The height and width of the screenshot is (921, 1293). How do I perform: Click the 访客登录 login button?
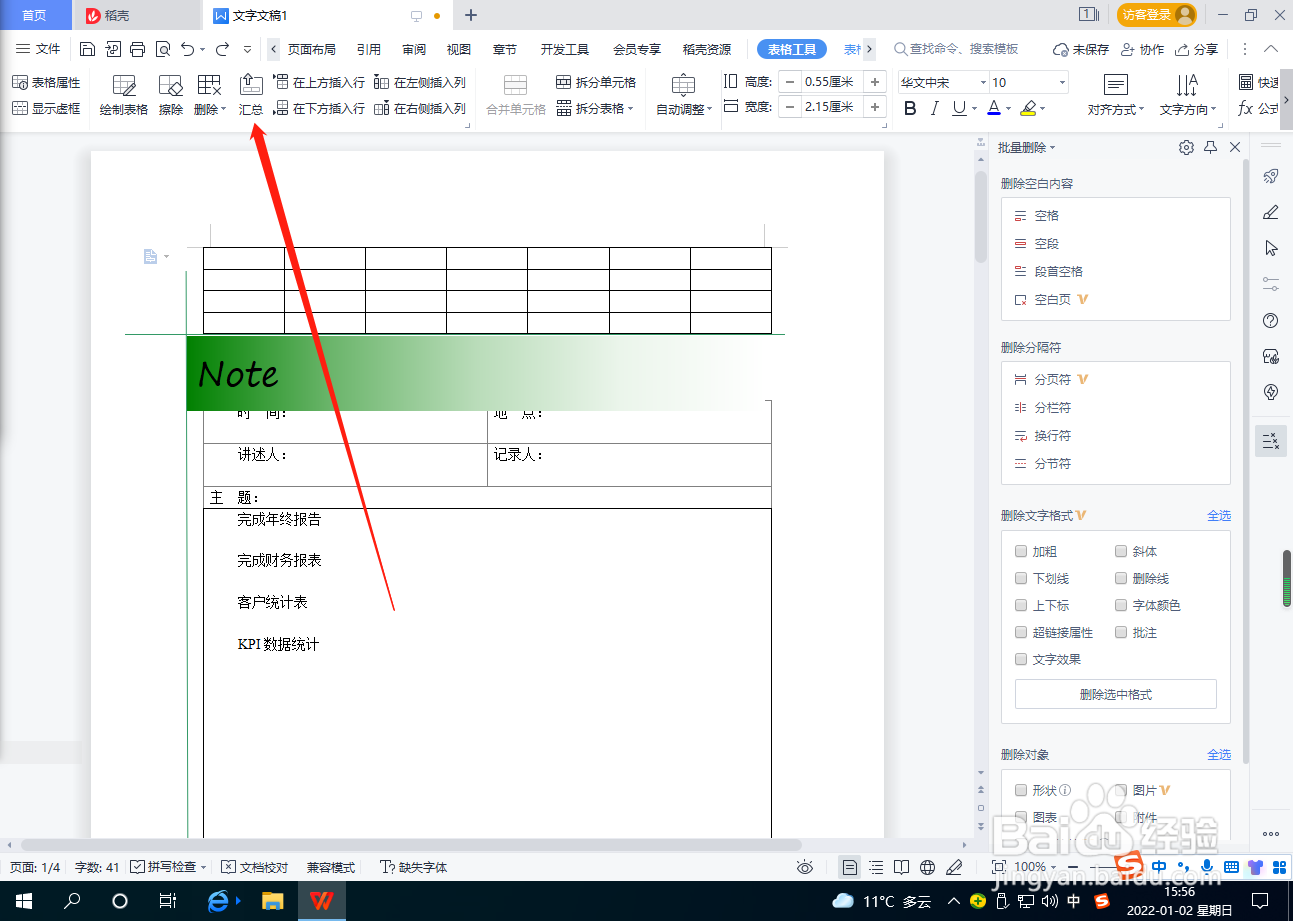(1156, 14)
